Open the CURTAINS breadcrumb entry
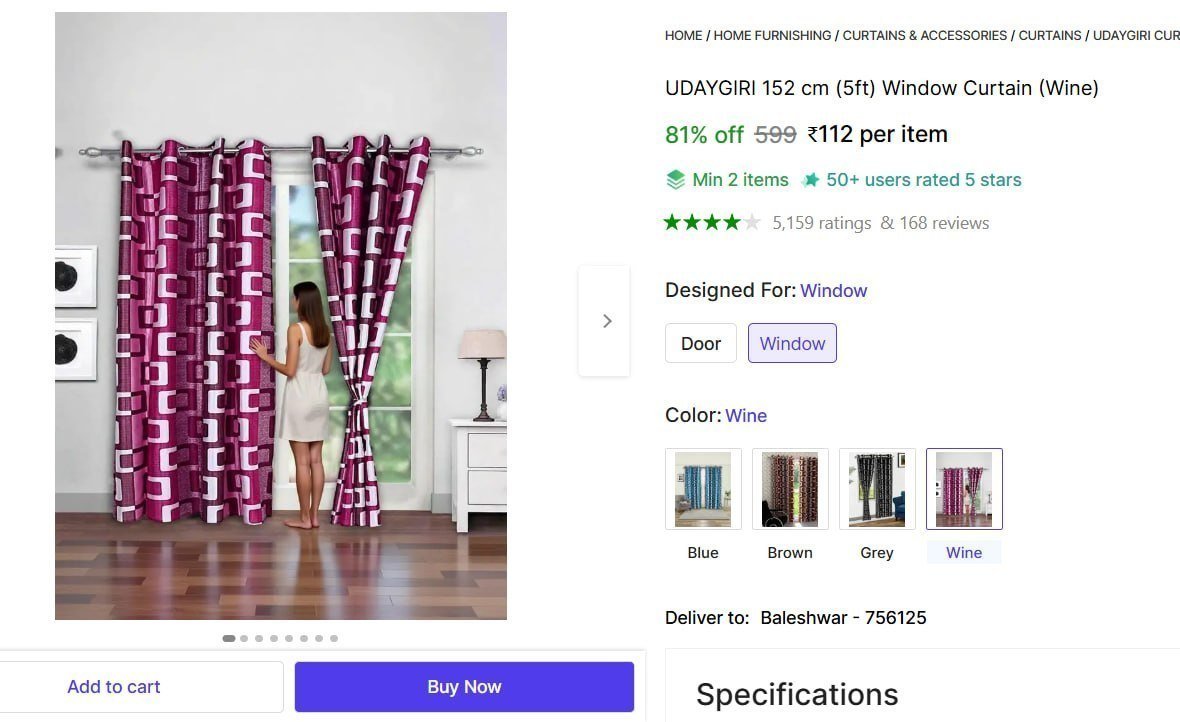Image resolution: width=1180 pixels, height=722 pixels. tap(1049, 35)
